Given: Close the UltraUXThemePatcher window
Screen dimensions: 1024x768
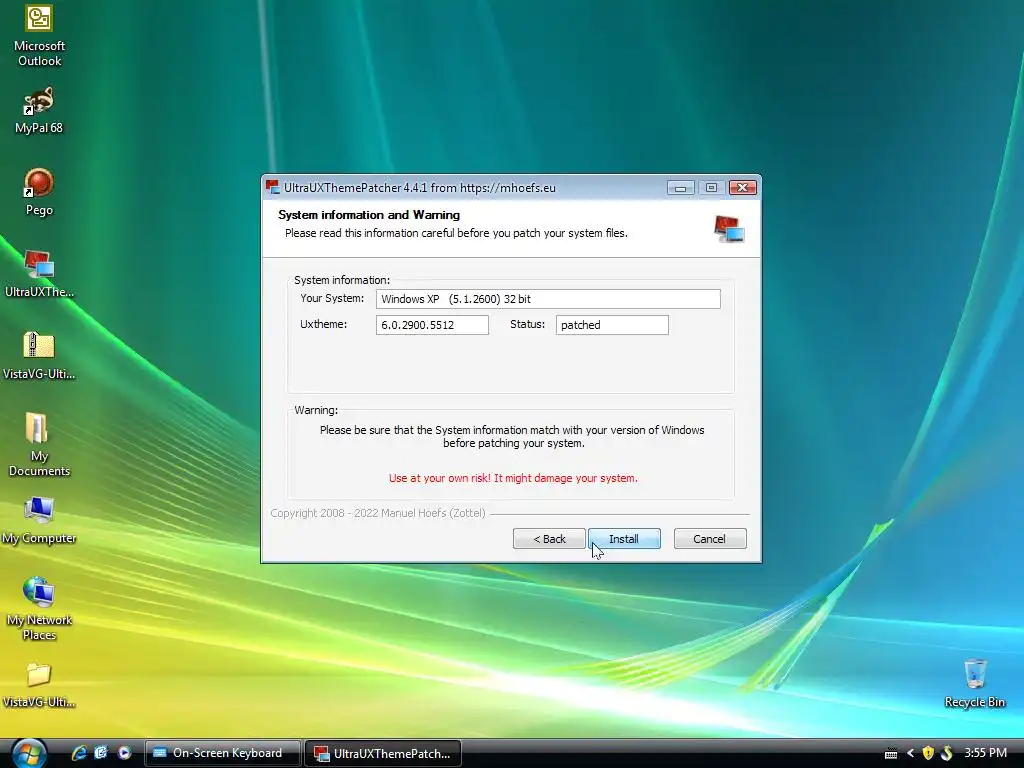Looking at the screenshot, I should coord(743,188).
